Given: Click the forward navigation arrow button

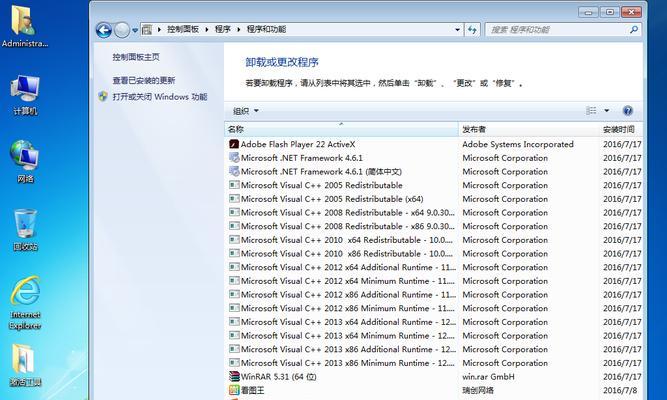Looking at the screenshot, I should coord(122,30).
